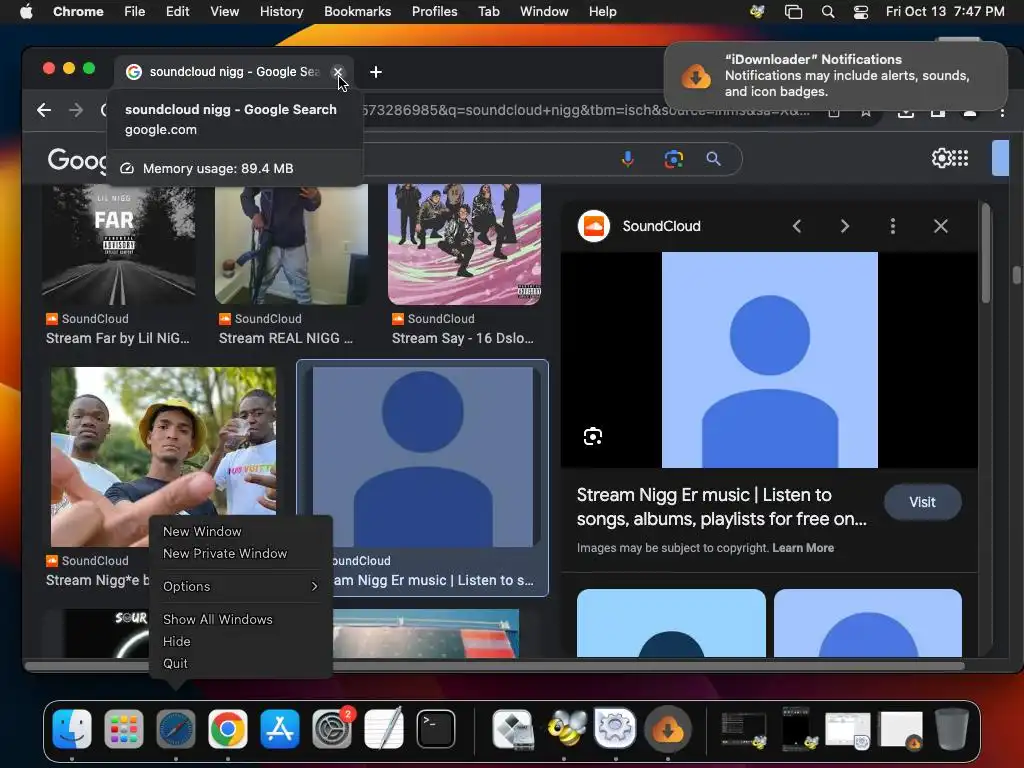Open Chrome from the dock
Screen dimensions: 1024x768
click(x=227, y=729)
